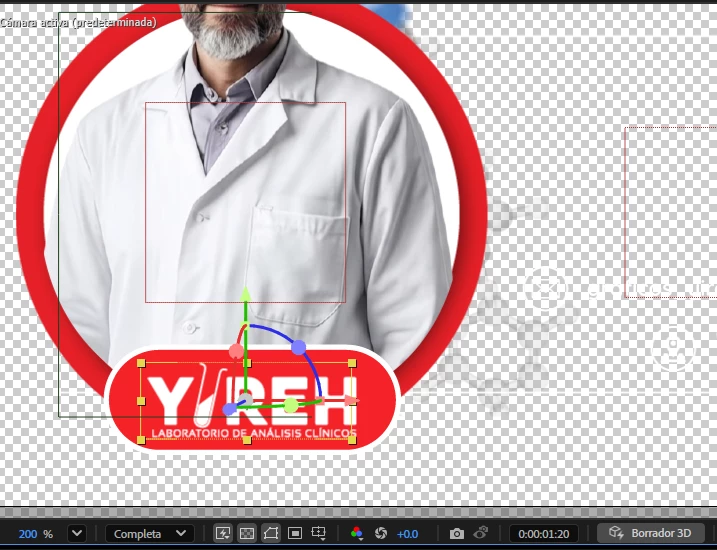This screenshot has width=717, height=550.
Task: Toggle region of interest button
Action: [295, 533]
